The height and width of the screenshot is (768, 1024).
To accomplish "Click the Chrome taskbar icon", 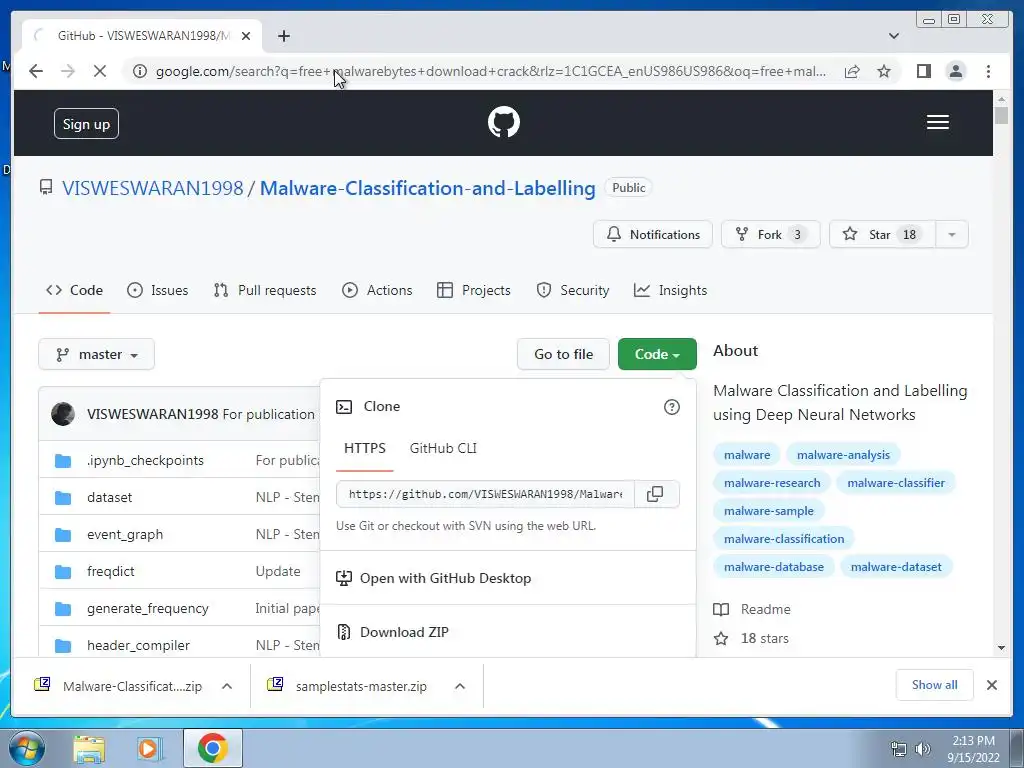I will [x=212, y=748].
